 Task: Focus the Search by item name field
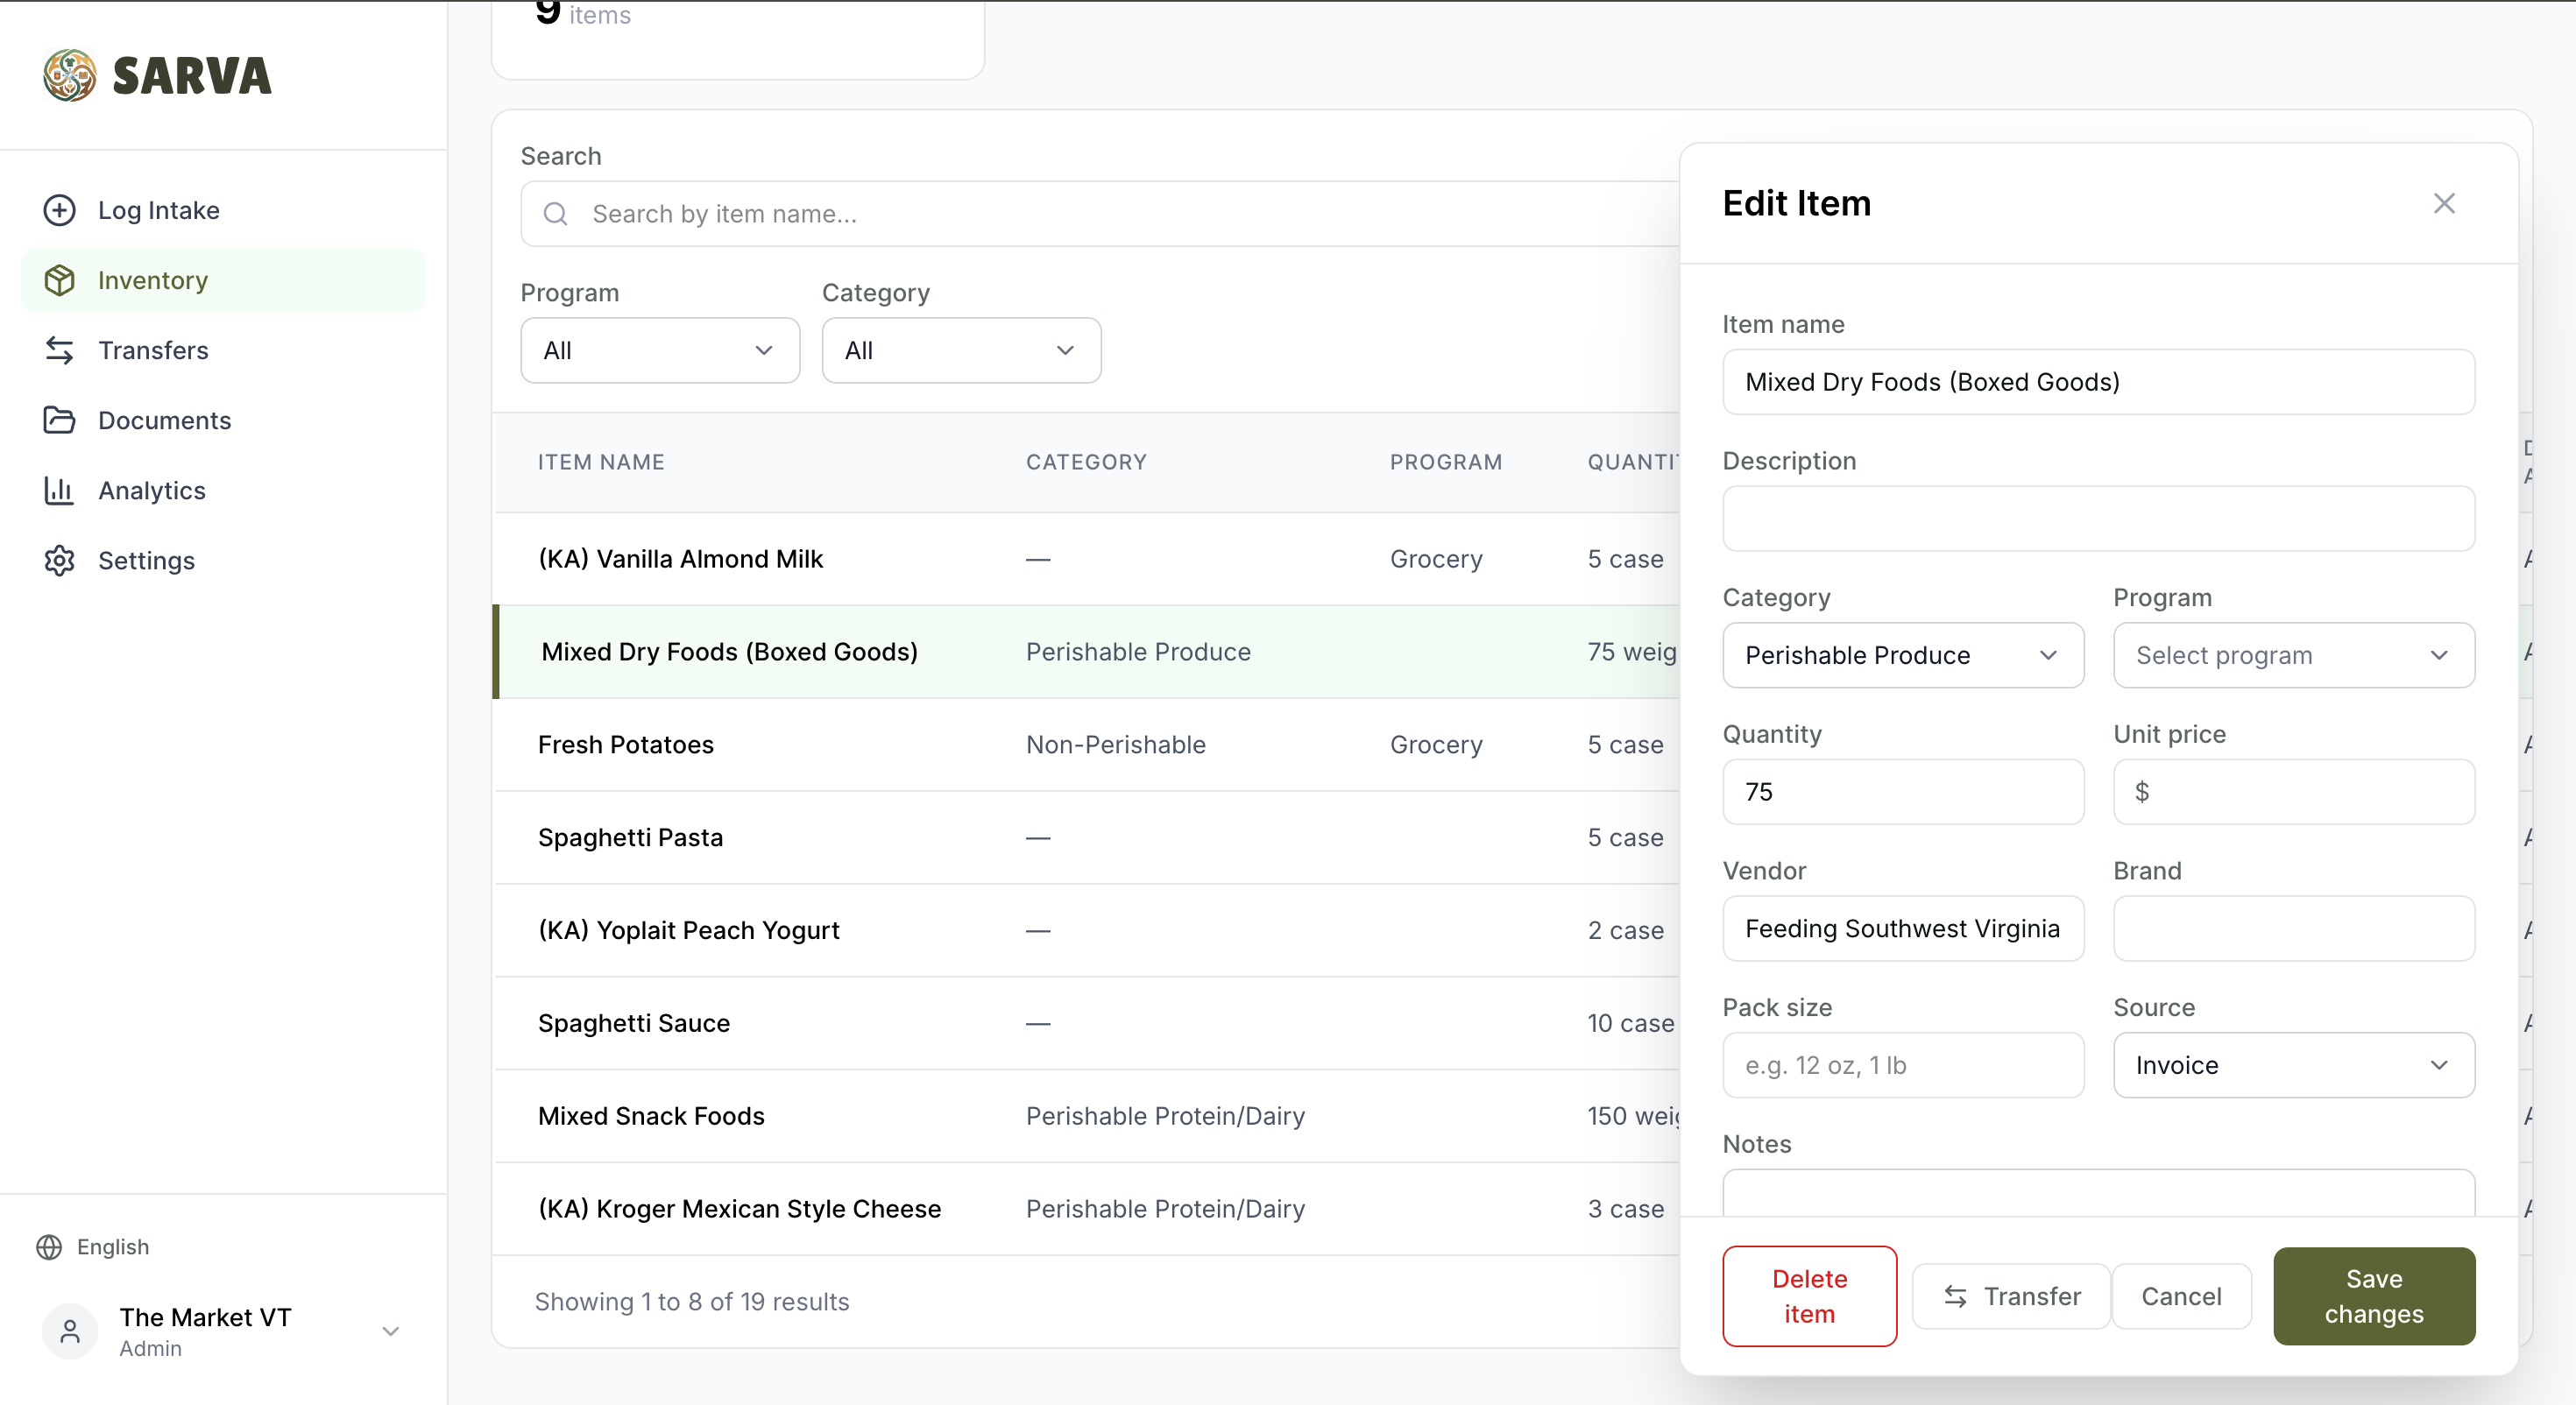point(1100,214)
